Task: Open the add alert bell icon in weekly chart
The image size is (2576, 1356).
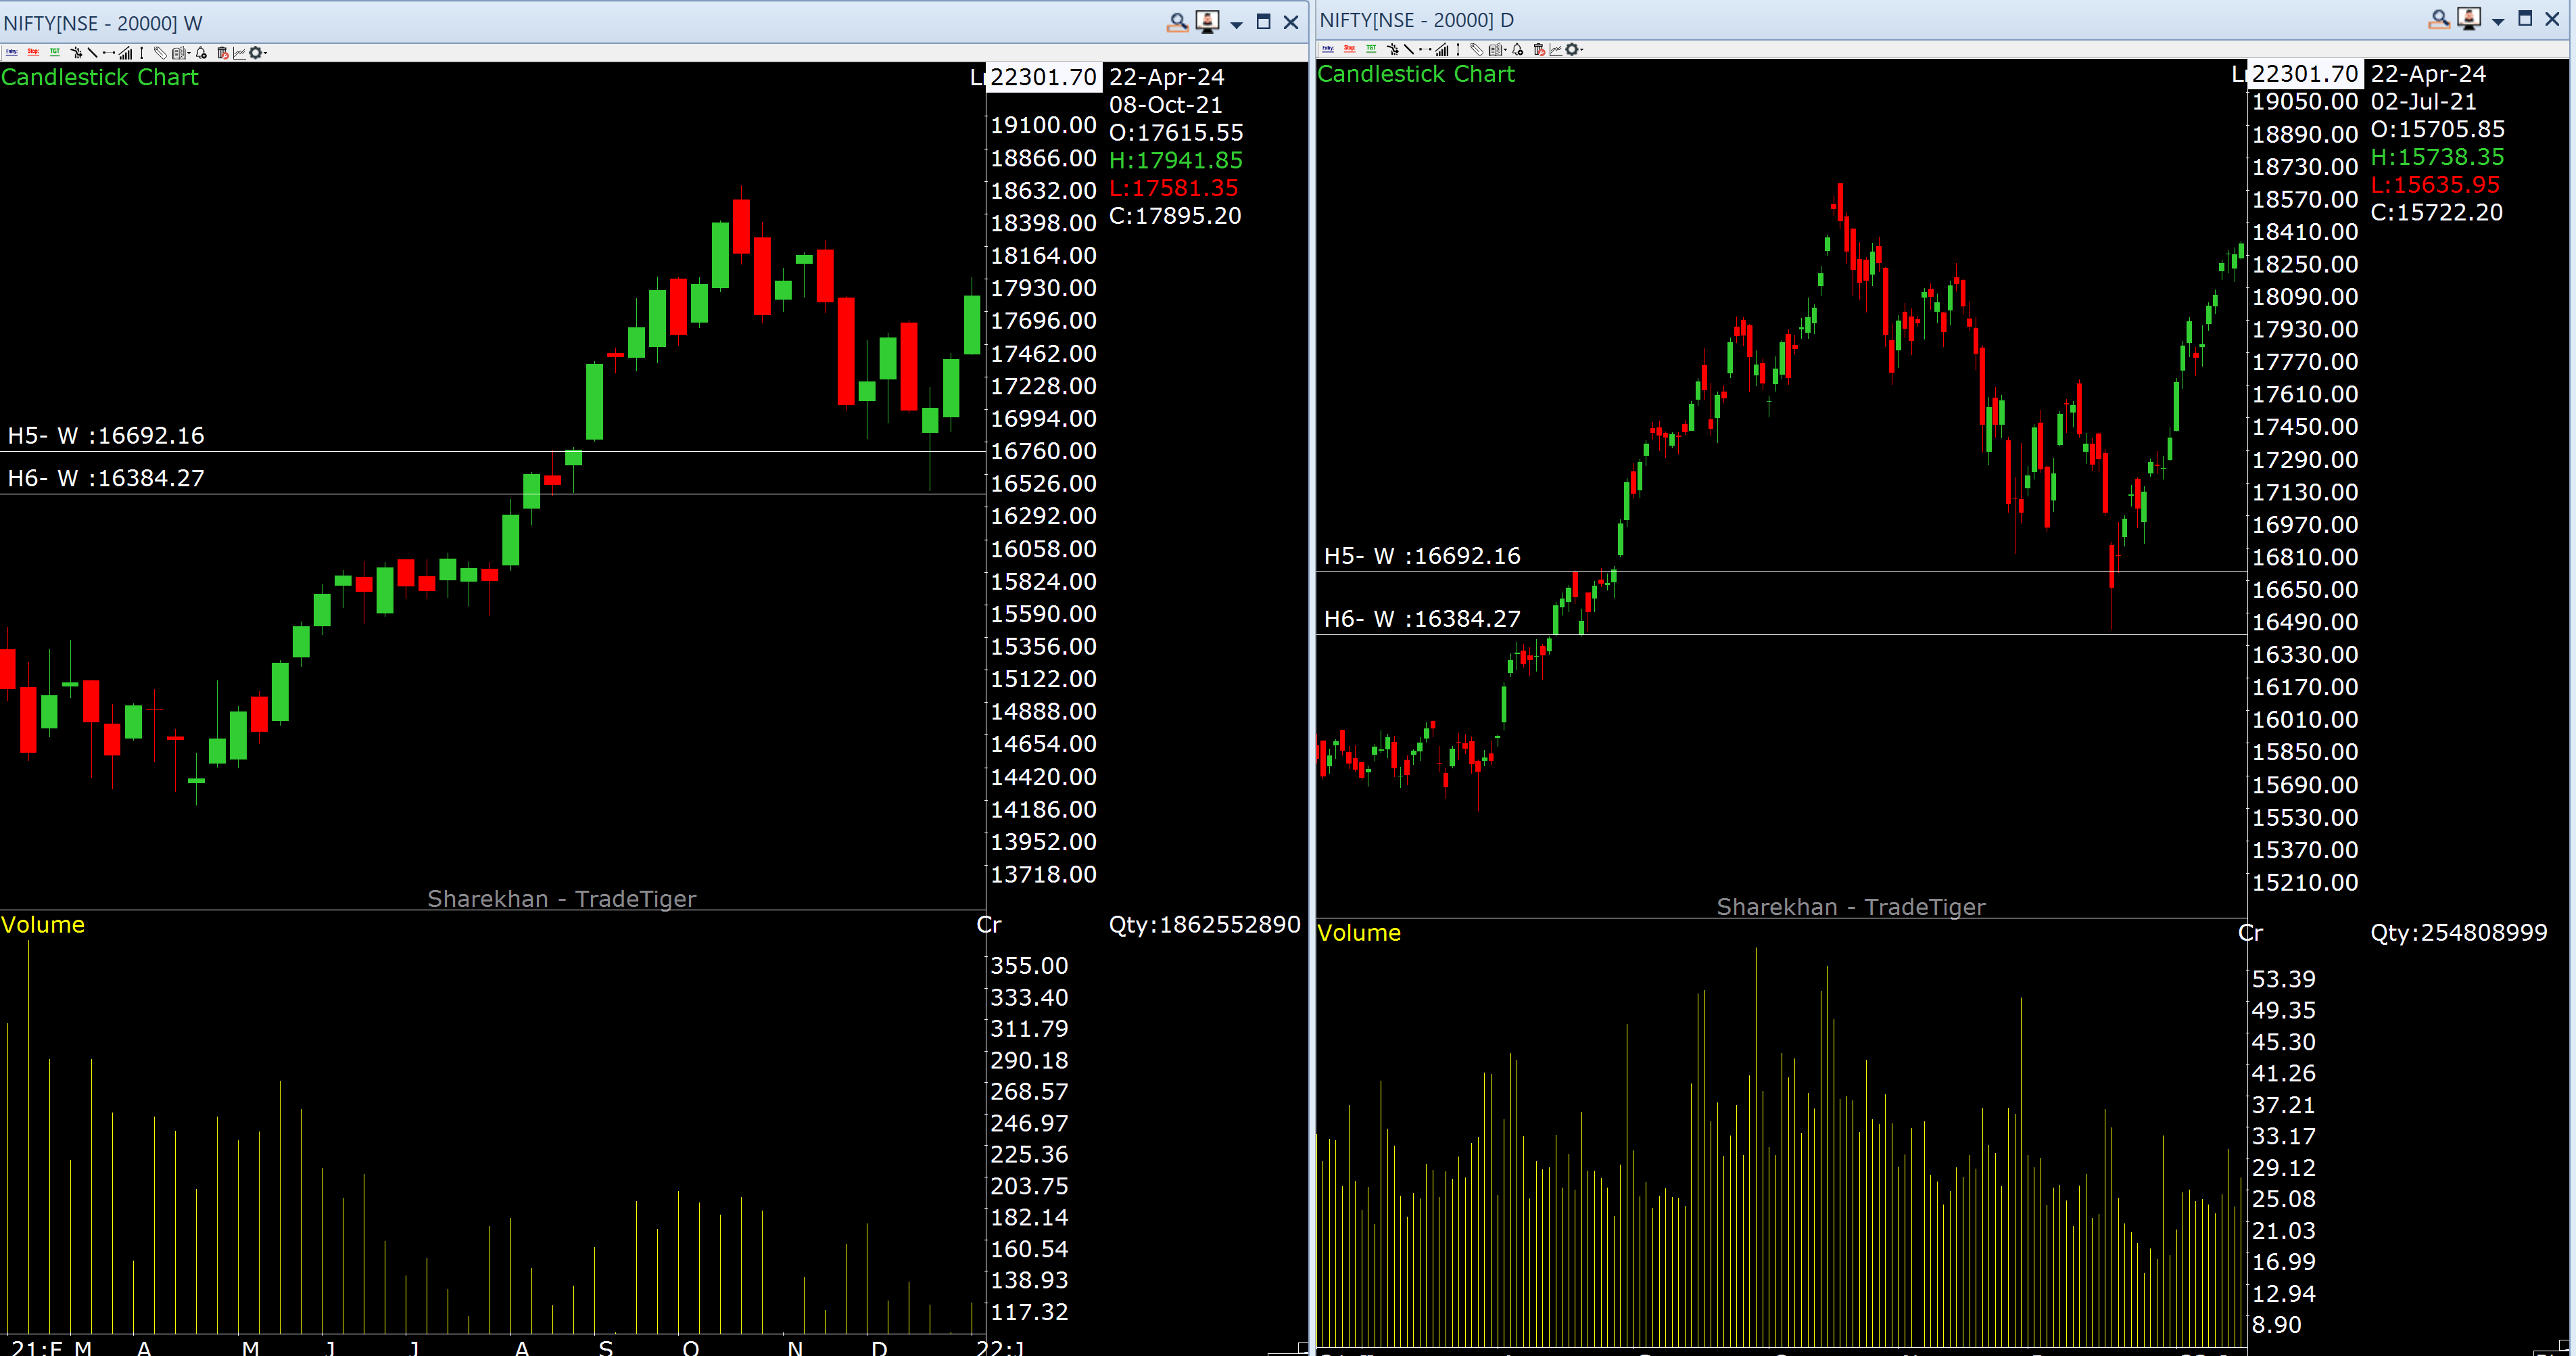Action: coord(201,53)
